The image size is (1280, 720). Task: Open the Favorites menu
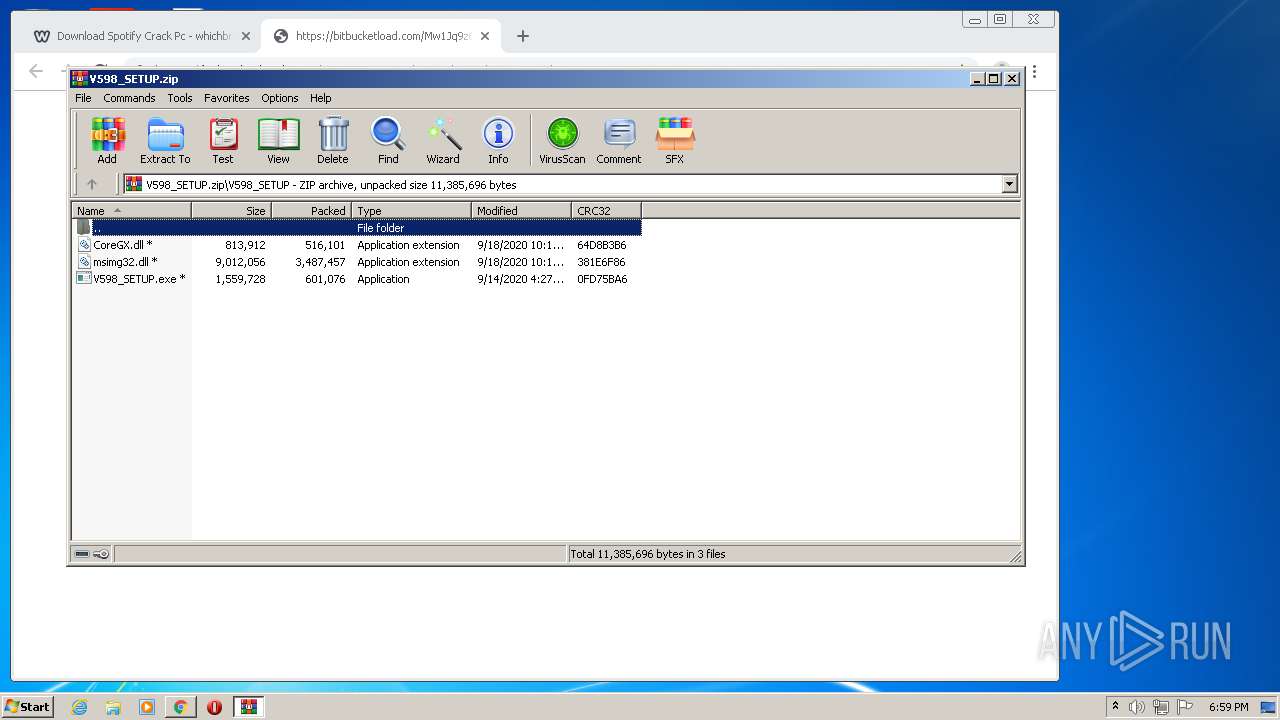pos(227,98)
